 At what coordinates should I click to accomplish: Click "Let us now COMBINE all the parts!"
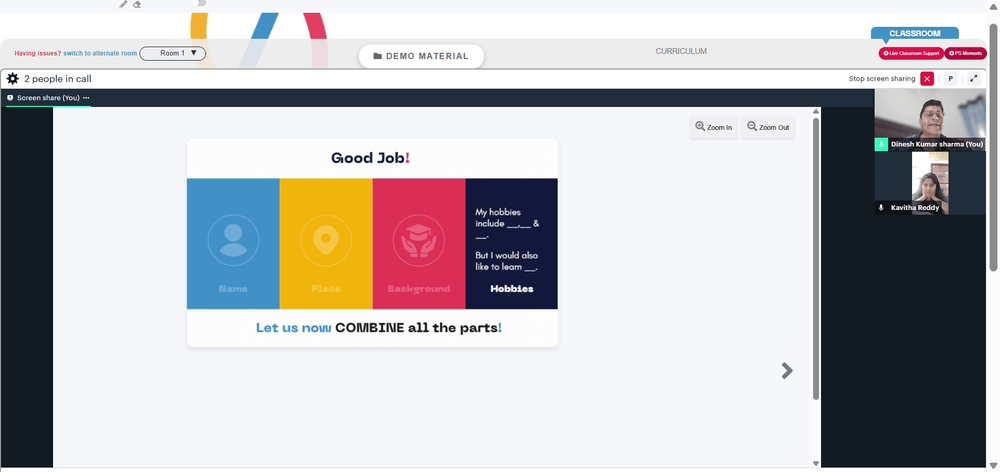[x=379, y=328]
